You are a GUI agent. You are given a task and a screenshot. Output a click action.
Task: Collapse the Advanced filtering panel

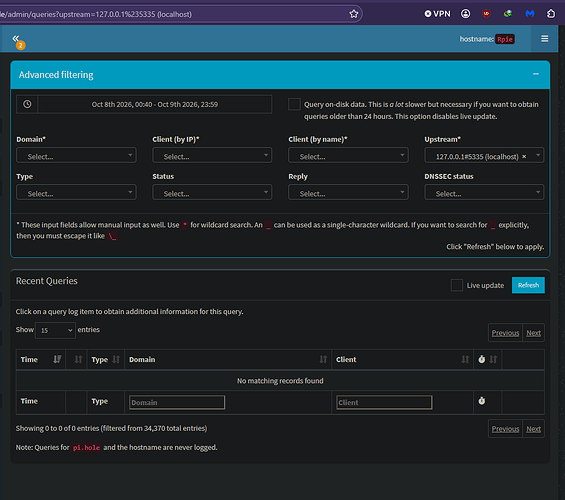(x=536, y=74)
